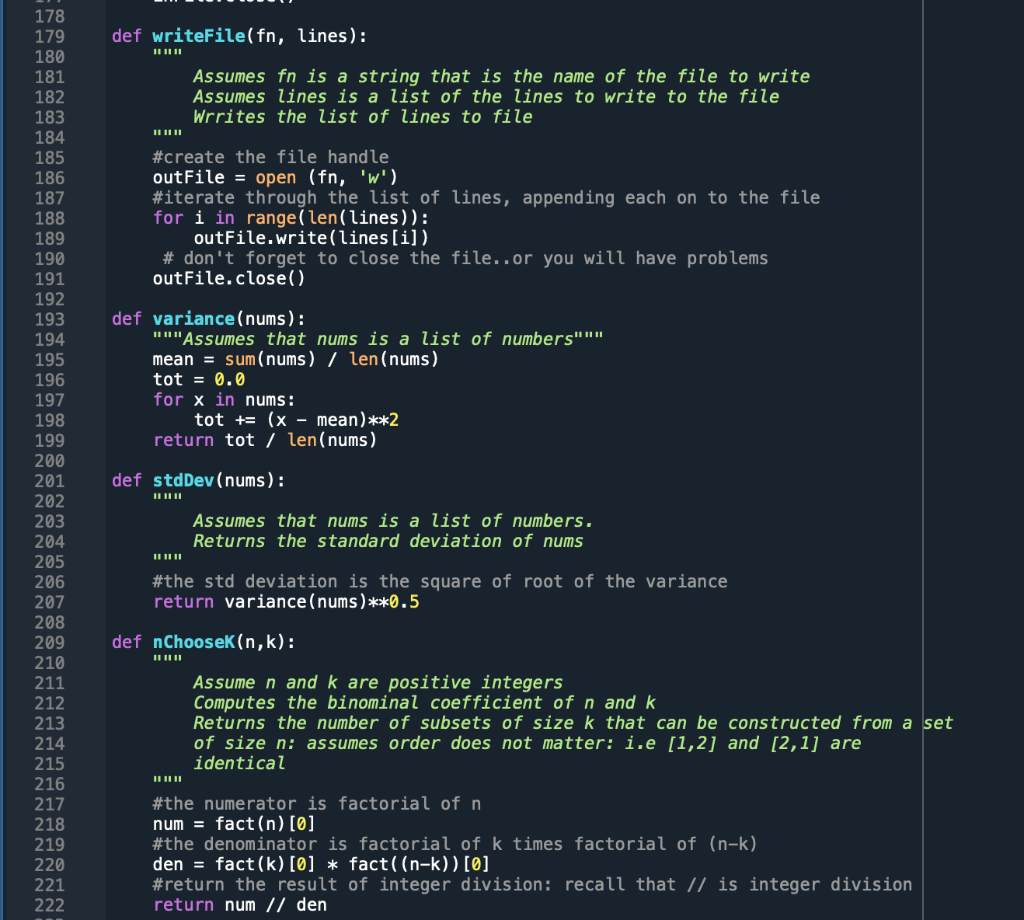The height and width of the screenshot is (920, 1024).
Task: Click 'num = fact(n)[0]' line
Action: coord(234,824)
